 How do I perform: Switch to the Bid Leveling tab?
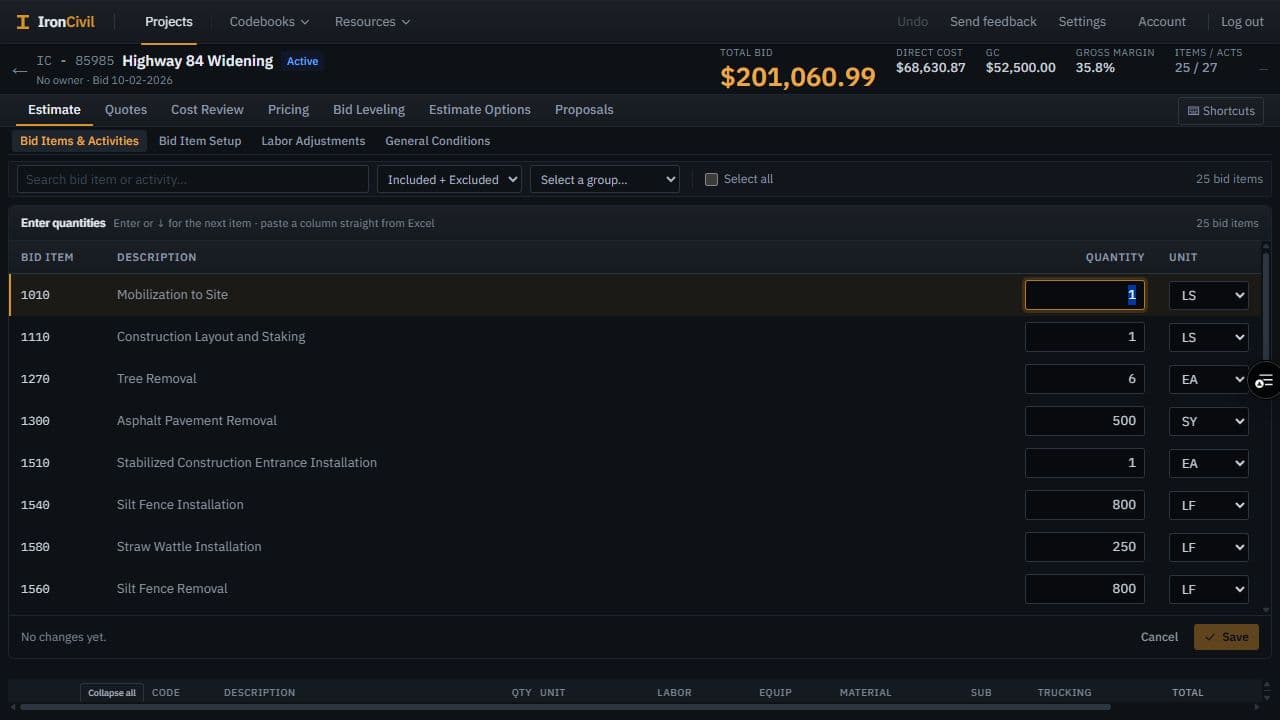pyautogui.click(x=369, y=110)
